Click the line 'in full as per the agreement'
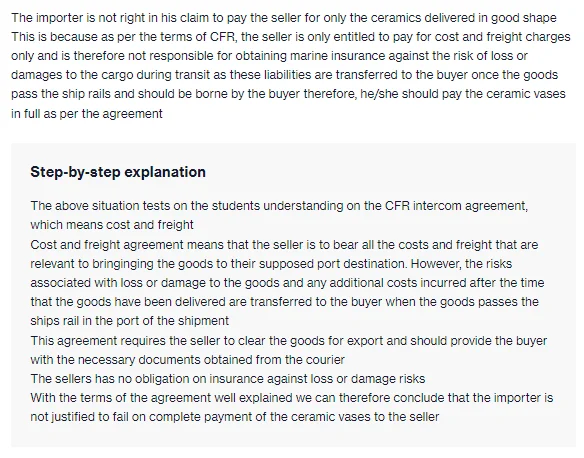 point(87,113)
